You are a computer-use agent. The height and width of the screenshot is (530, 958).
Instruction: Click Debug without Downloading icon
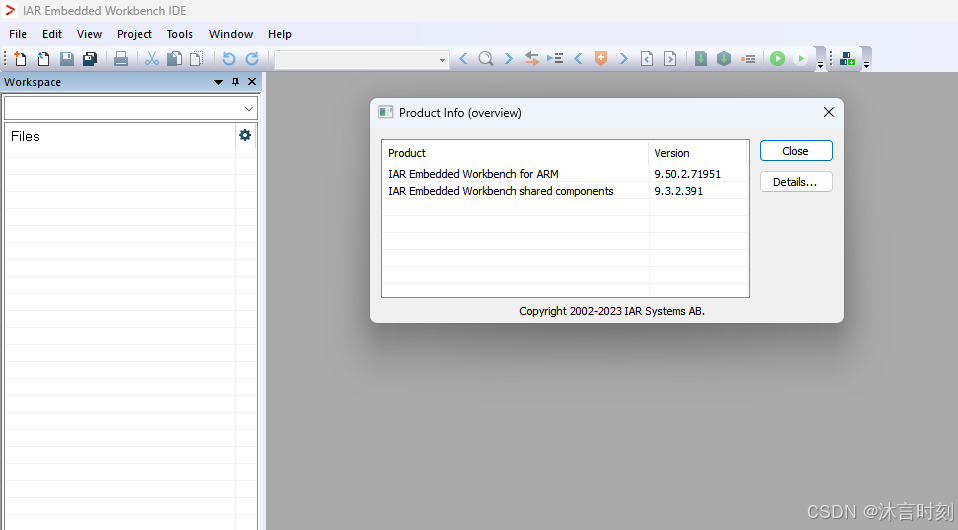[800, 59]
